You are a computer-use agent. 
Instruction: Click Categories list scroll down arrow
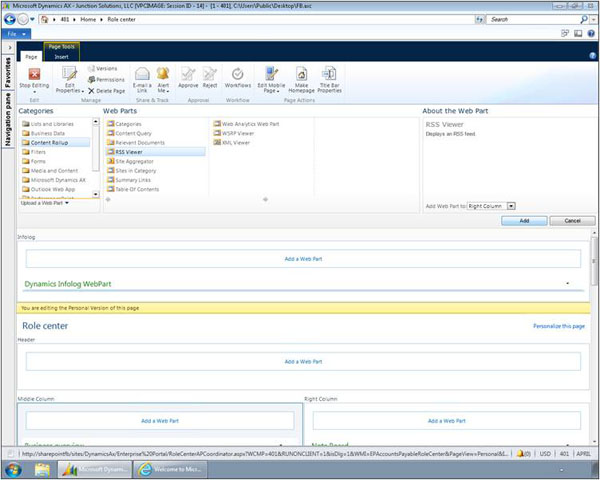(96, 194)
